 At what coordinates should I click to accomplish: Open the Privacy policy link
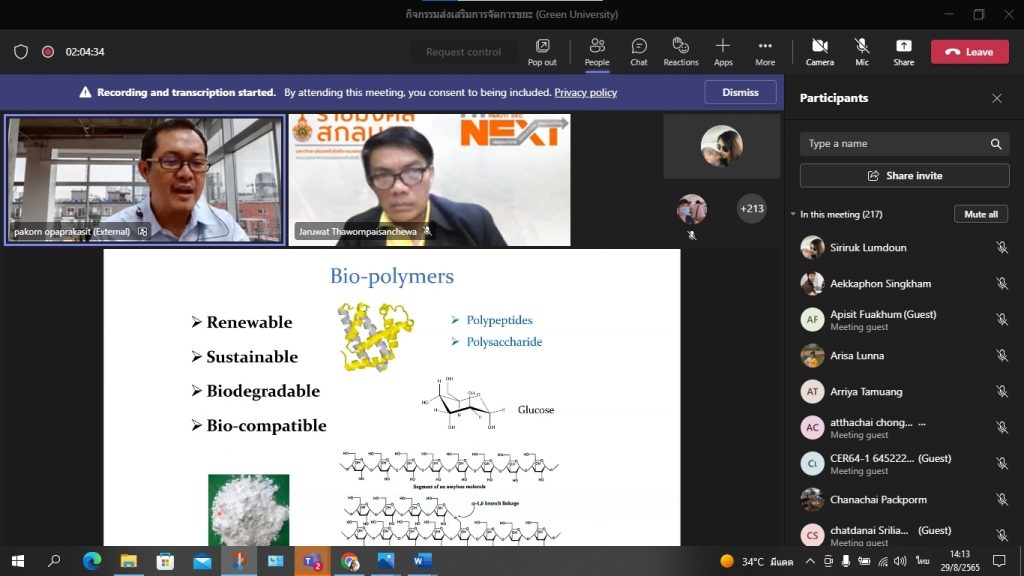585,93
